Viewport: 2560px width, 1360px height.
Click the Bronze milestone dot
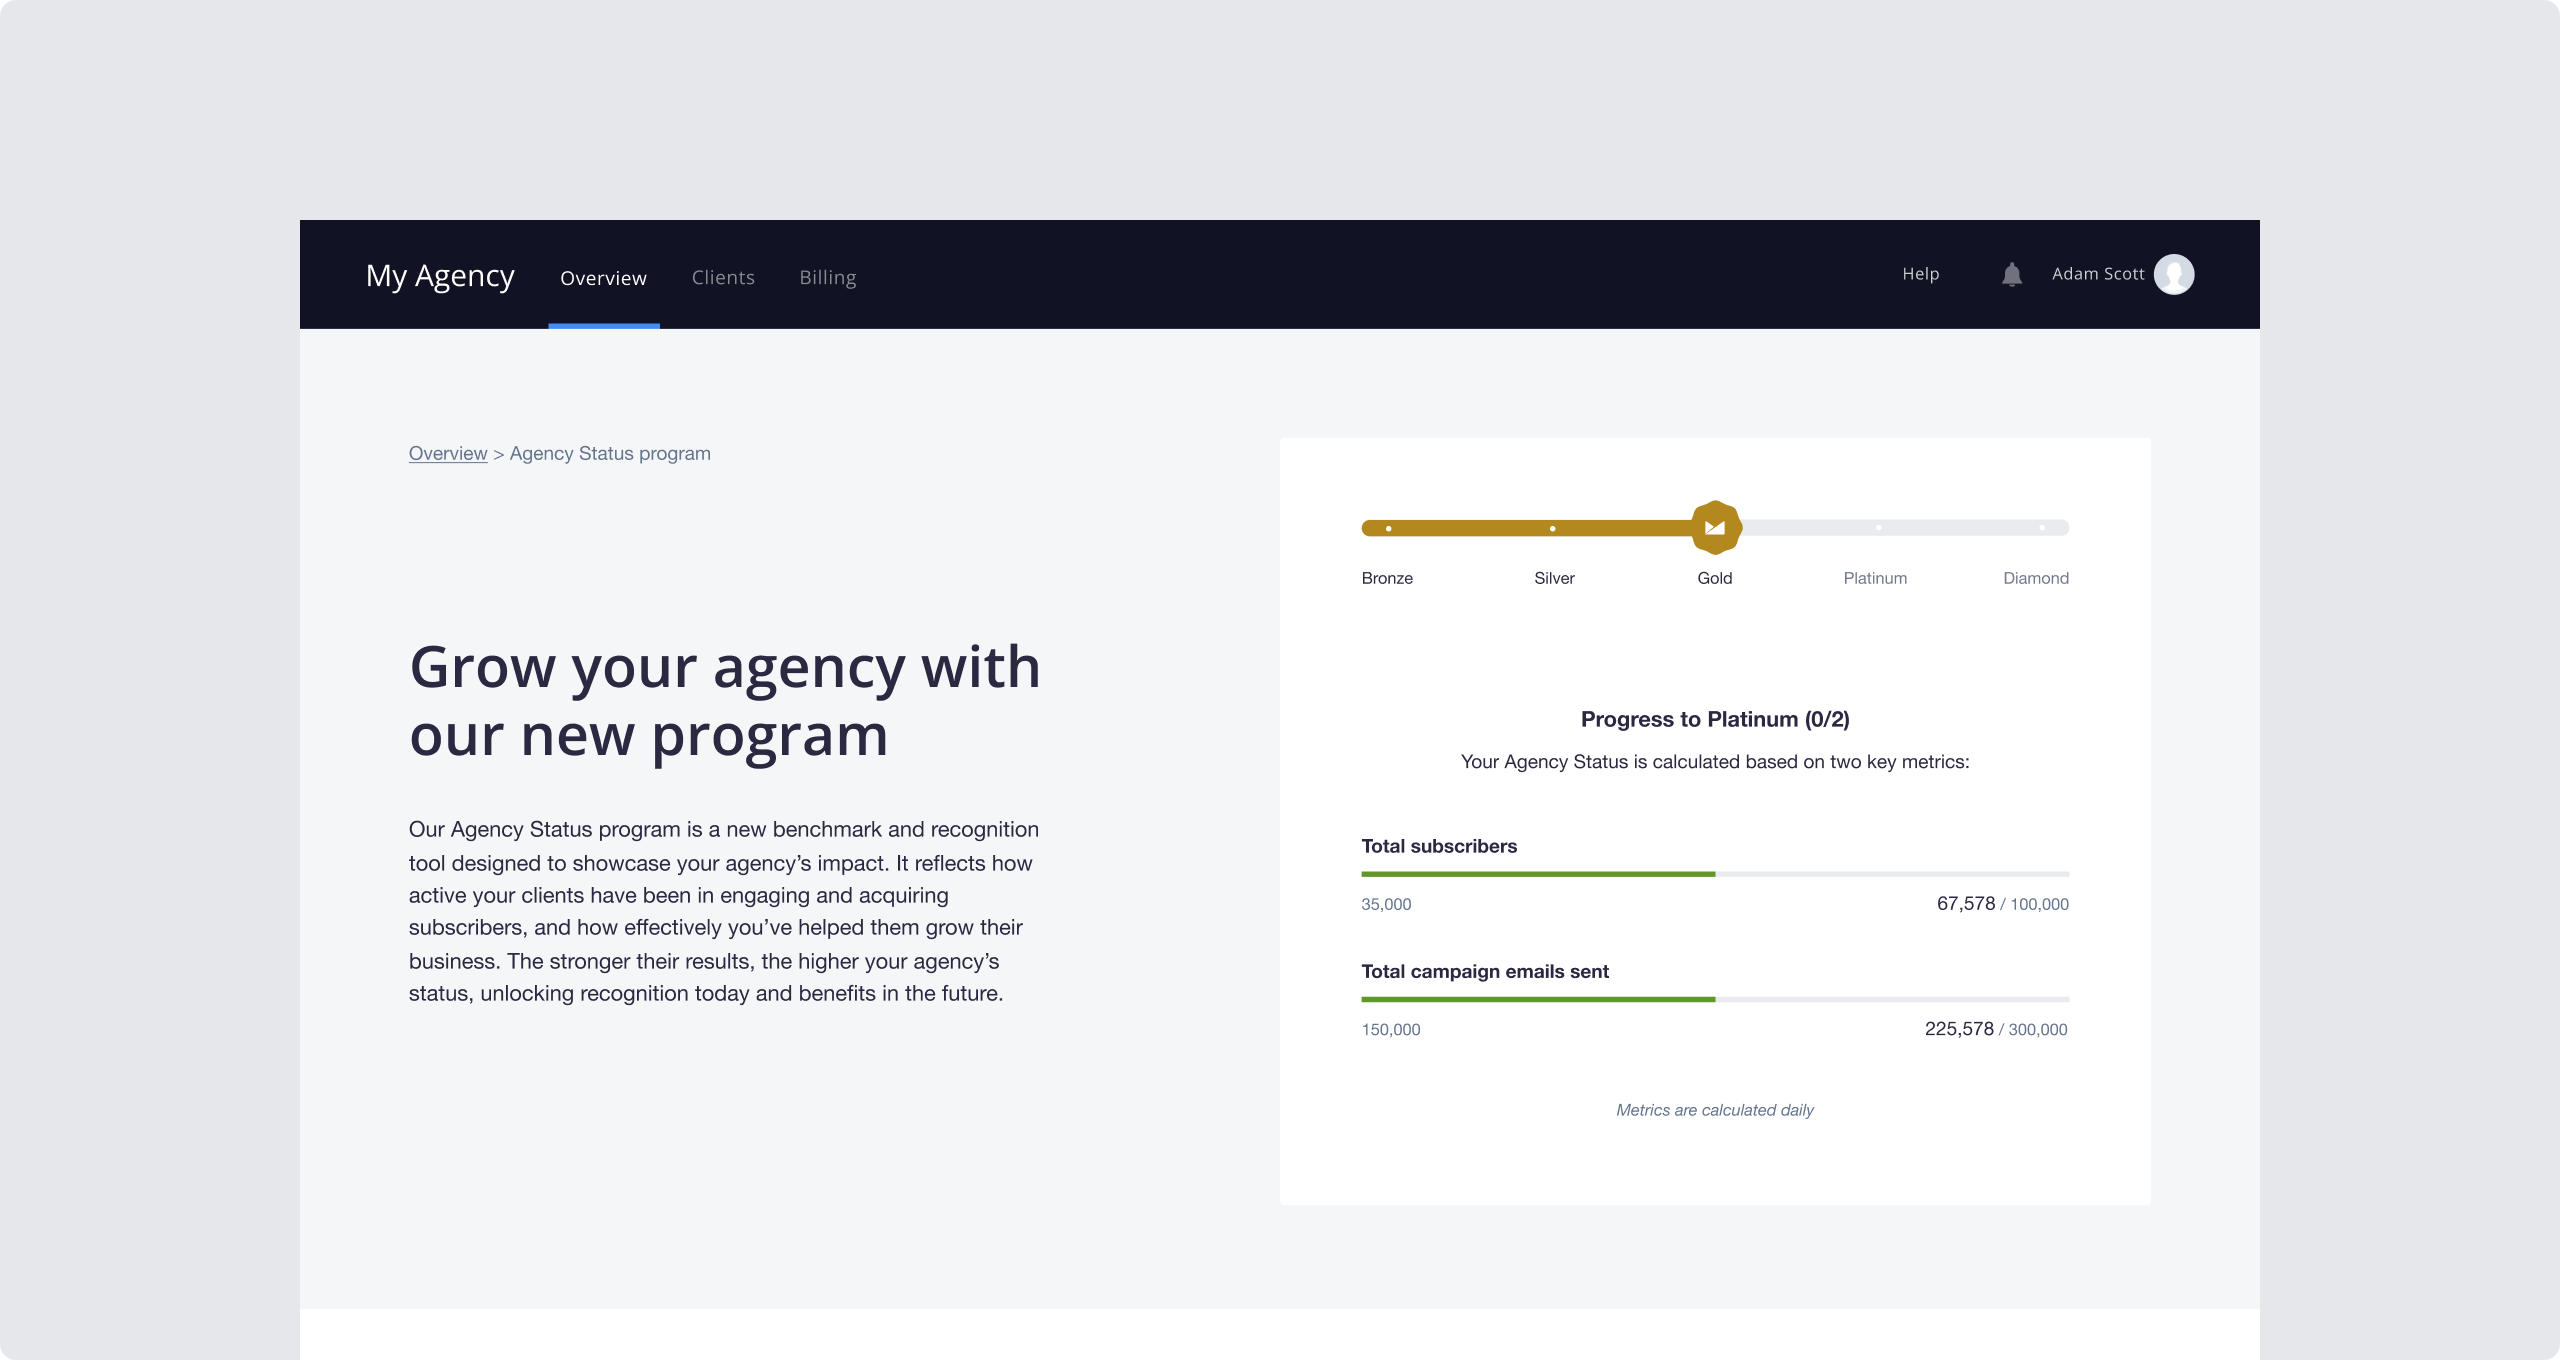pos(1388,528)
